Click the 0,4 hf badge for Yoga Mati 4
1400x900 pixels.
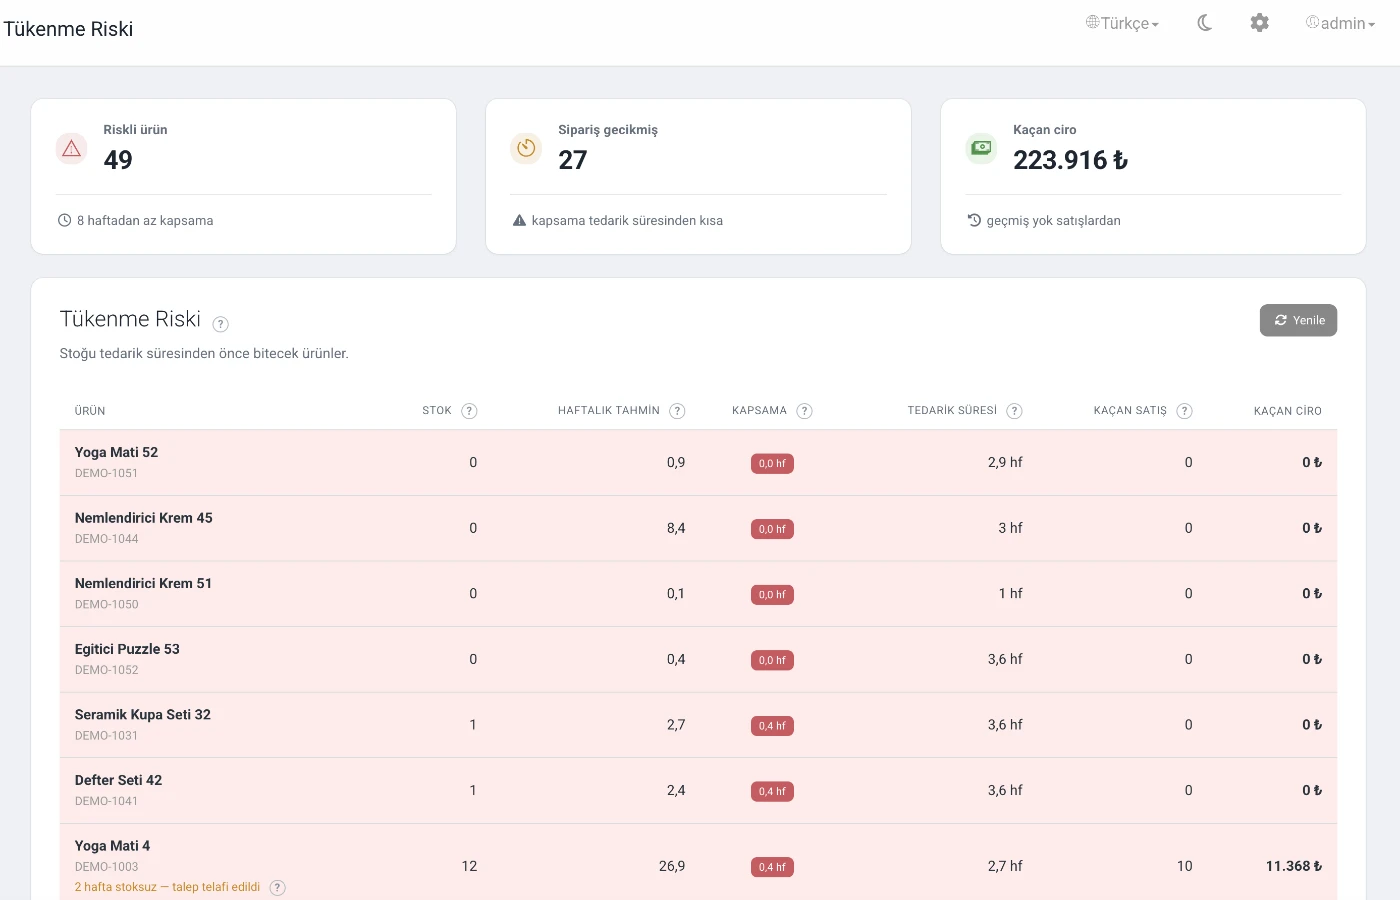(x=772, y=867)
